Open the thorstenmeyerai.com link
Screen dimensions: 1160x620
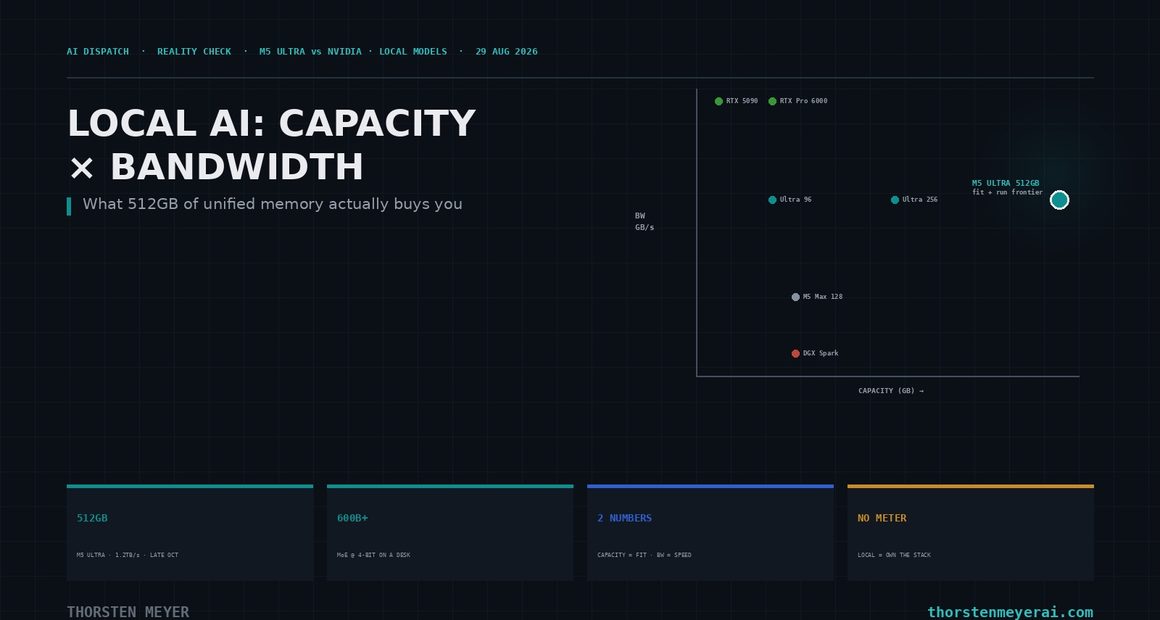coord(1010,613)
